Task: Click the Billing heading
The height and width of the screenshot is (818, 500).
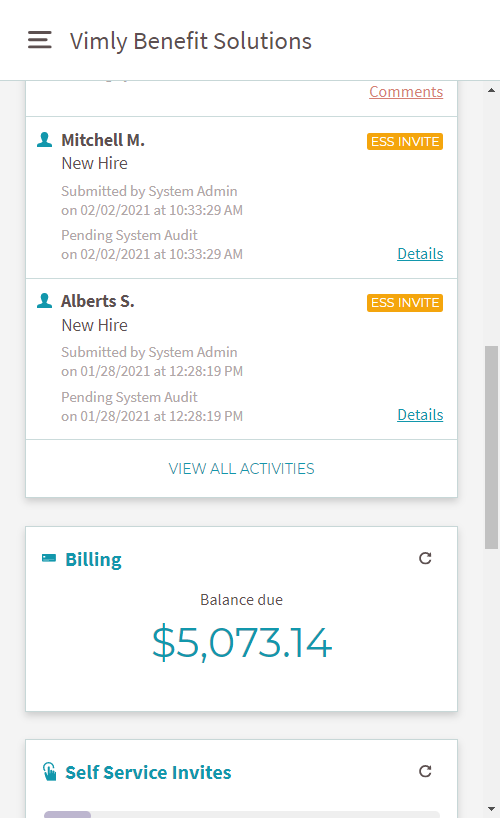Action: (93, 559)
